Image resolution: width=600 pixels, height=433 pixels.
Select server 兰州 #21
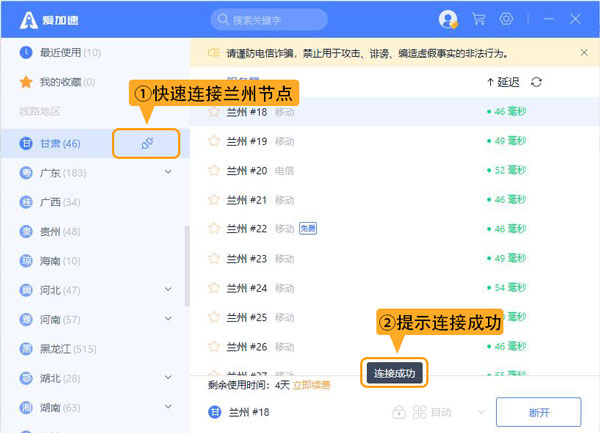(x=395, y=200)
